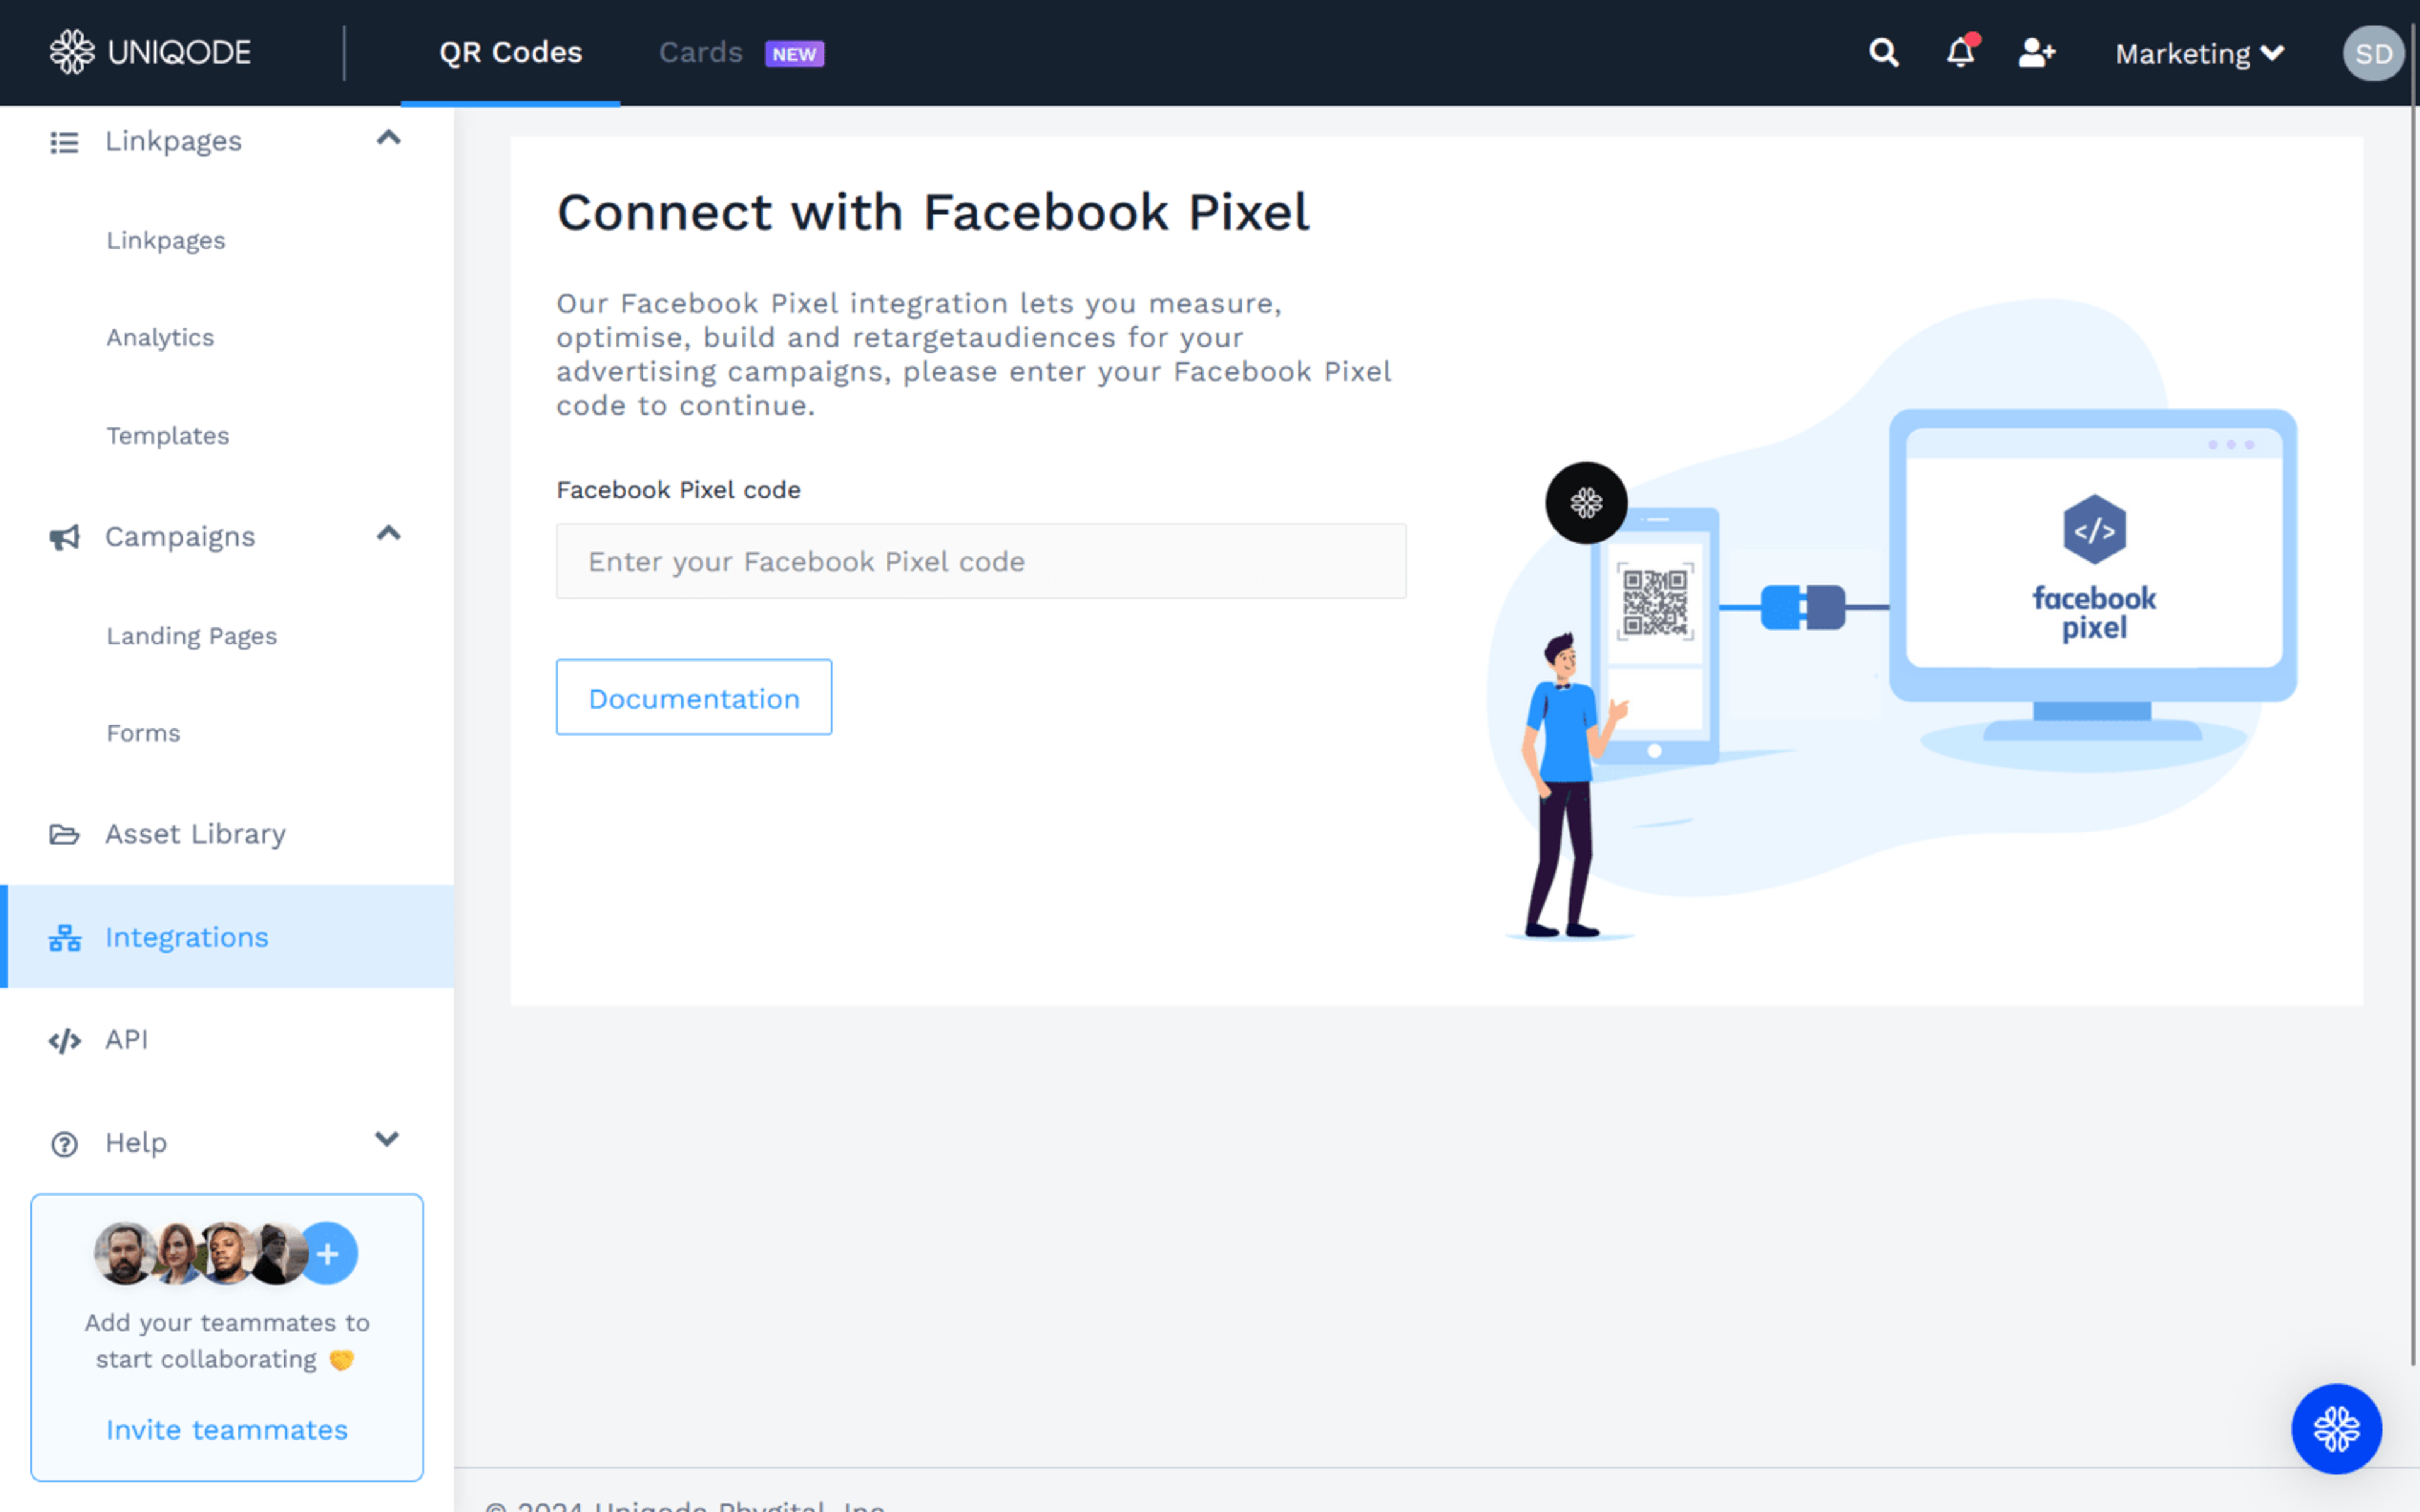Click the search magnifier icon
Screen dimensions: 2420x1512
point(1883,52)
